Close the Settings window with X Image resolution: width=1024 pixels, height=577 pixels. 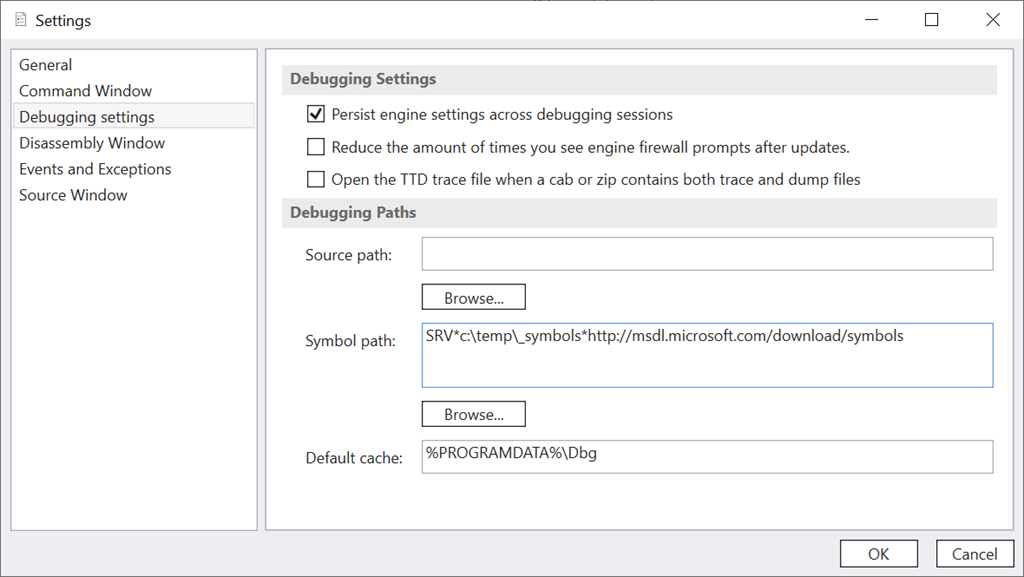992,20
